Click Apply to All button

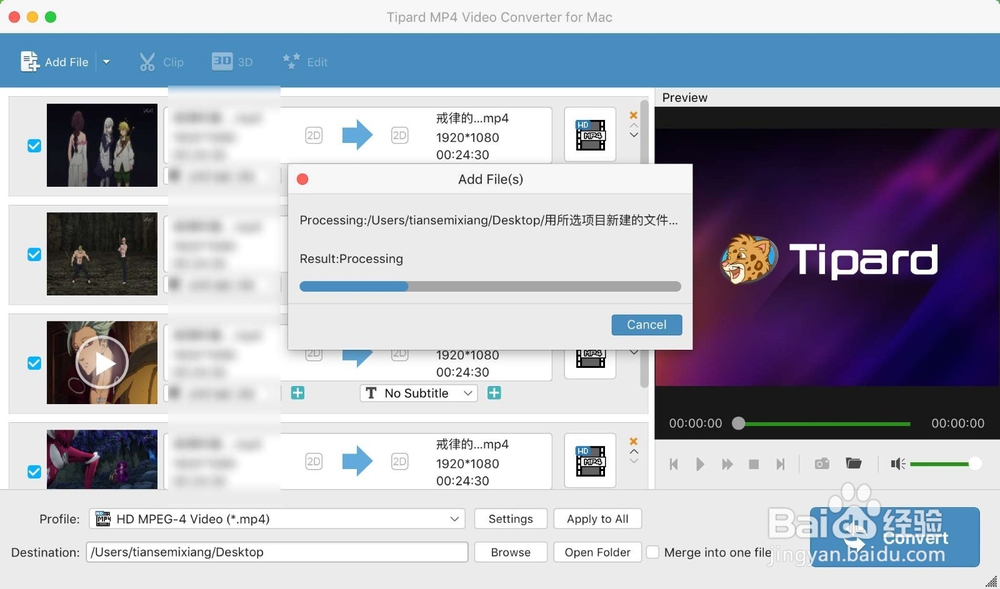pos(597,518)
